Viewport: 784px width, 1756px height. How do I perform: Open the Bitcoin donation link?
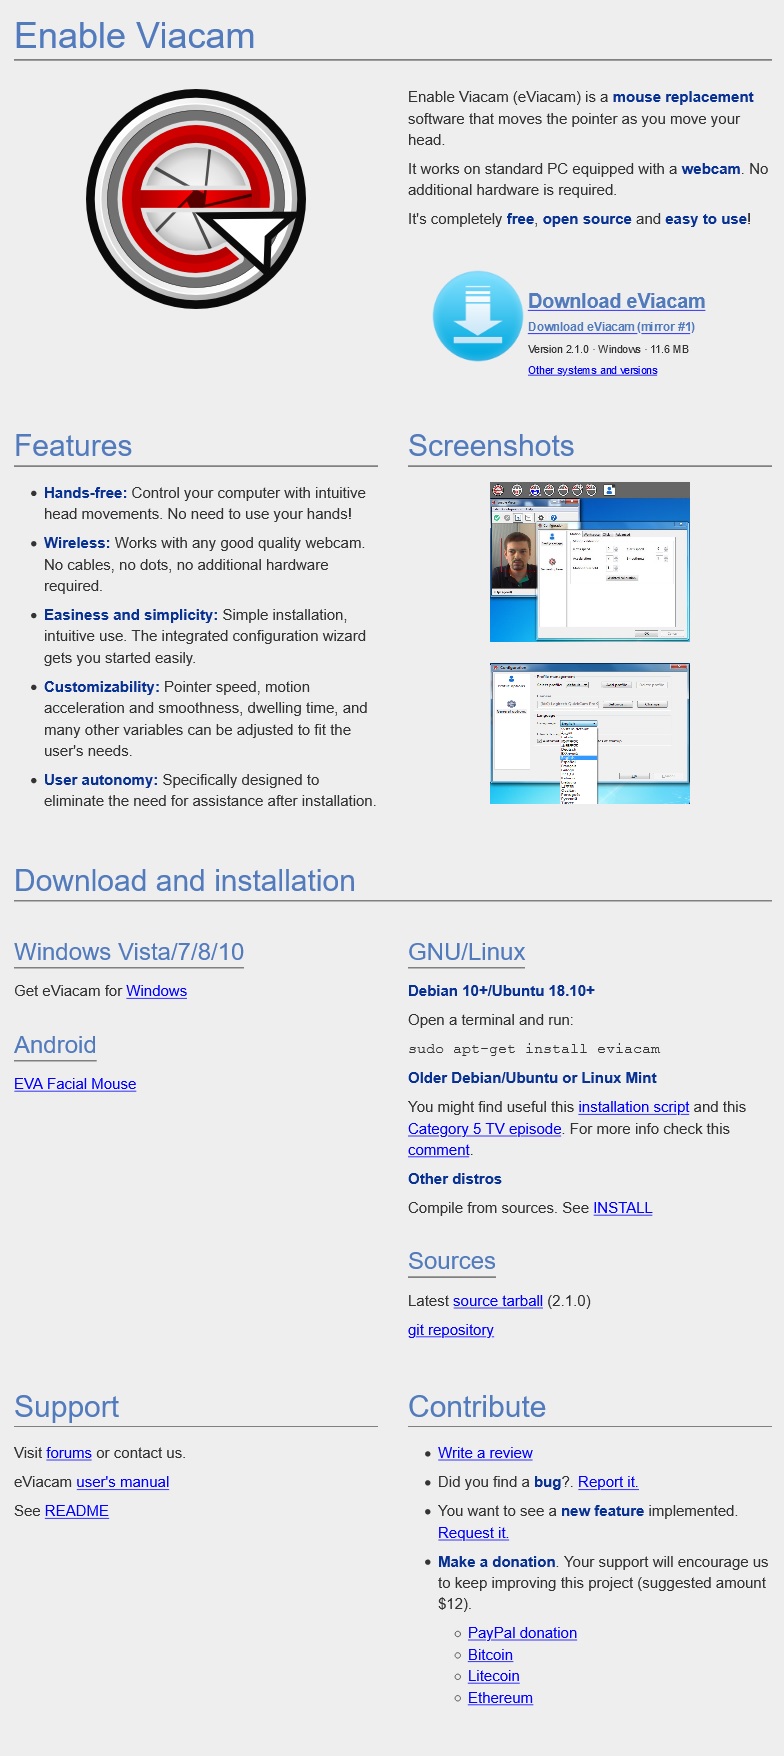coord(490,1655)
